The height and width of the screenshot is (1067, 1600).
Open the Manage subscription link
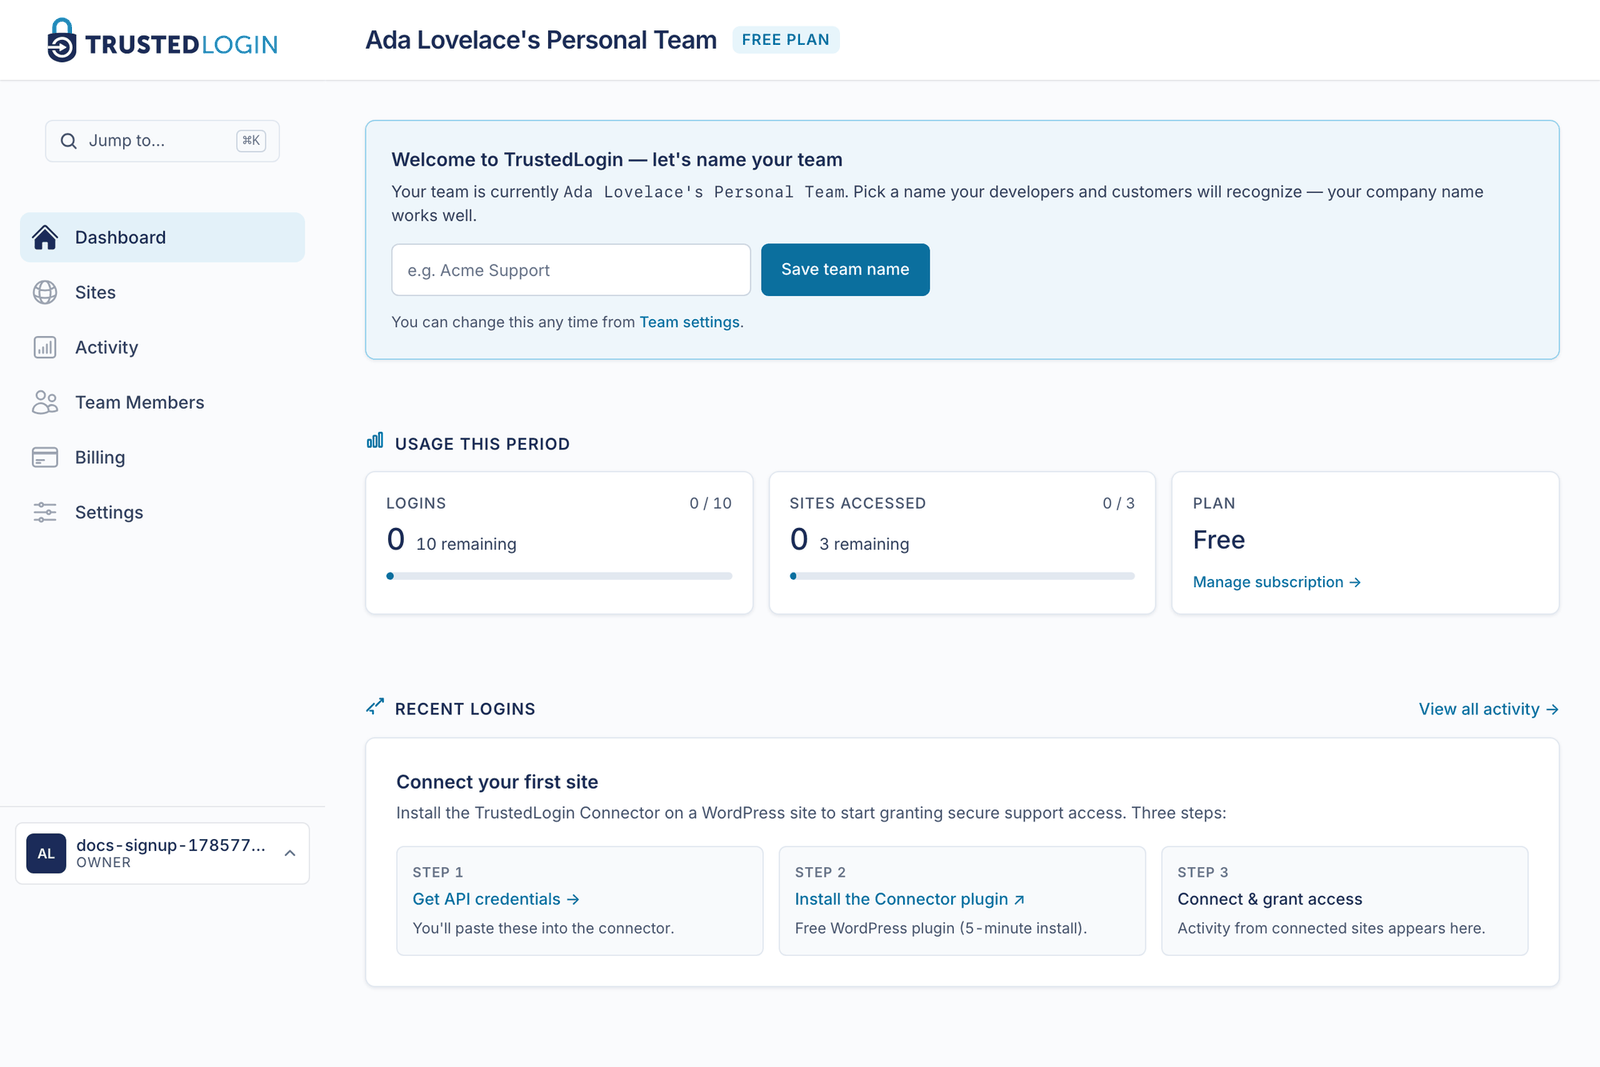point(1276,582)
